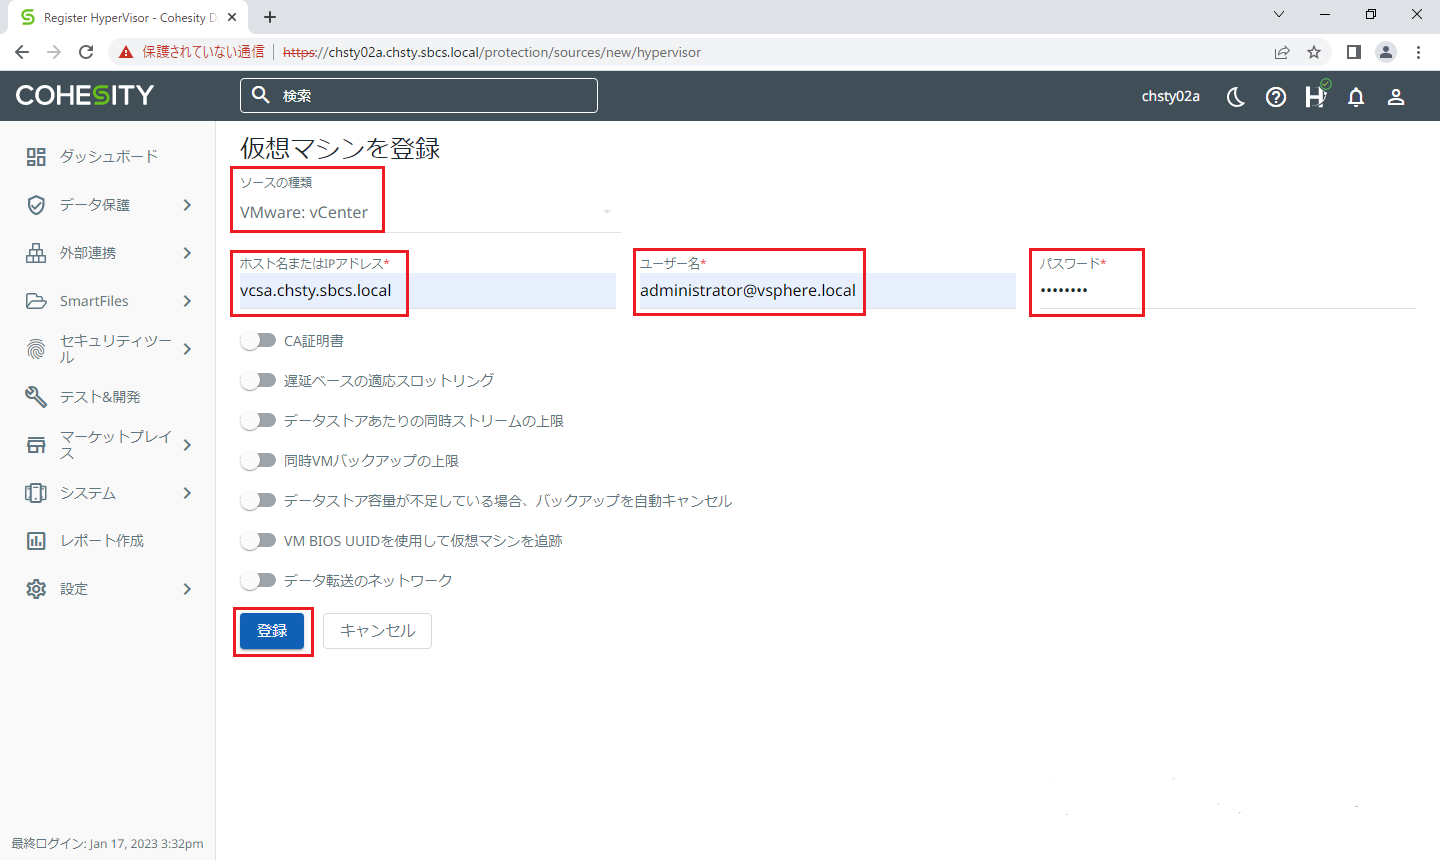The image size is (1440, 860).
Task: Expand SmartFiles menu chevron
Action: pos(187,301)
